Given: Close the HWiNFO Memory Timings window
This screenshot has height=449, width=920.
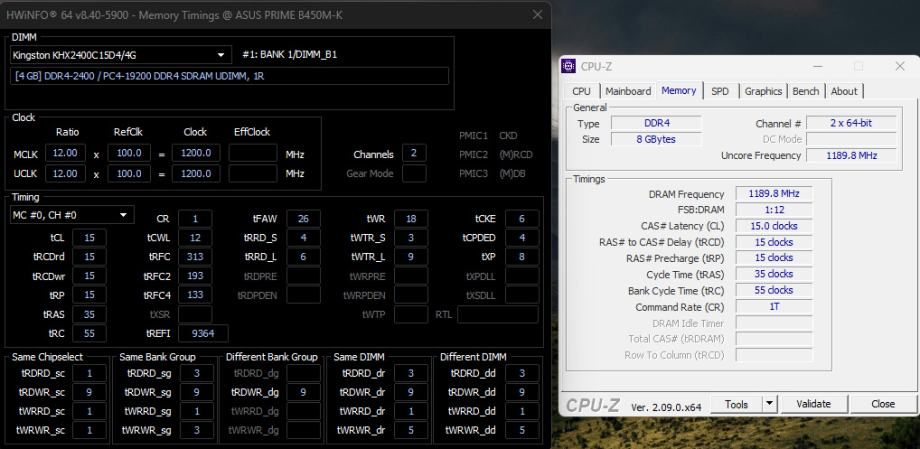Looking at the screenshot, I should click(x=537, y=15).
